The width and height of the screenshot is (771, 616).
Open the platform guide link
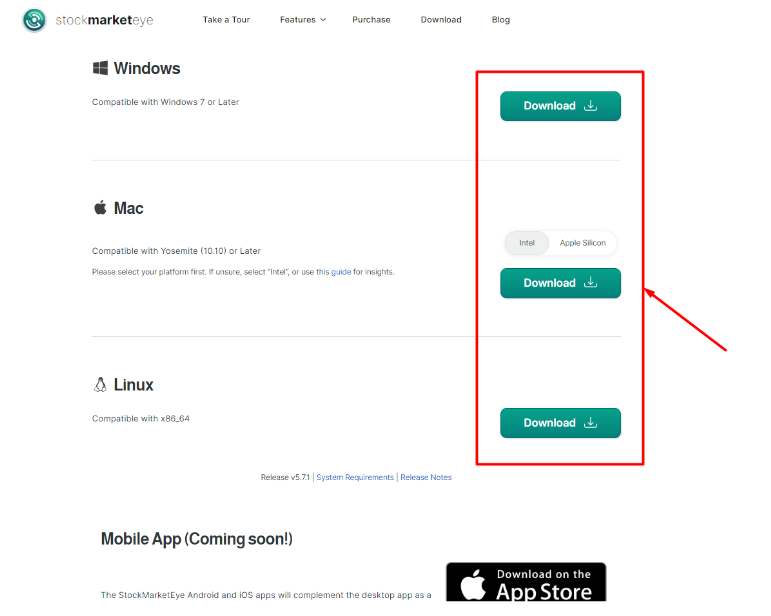(341, 272)
